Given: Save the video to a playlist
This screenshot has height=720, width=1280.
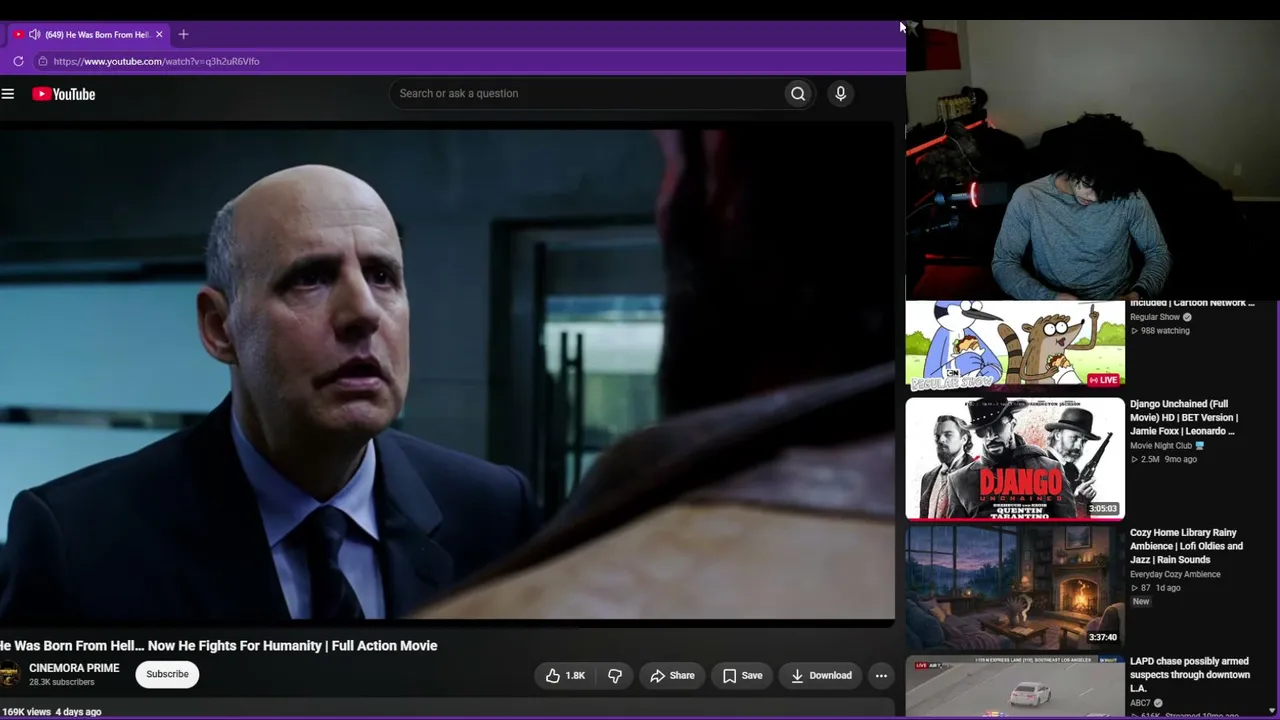Looking at the screenshot, I should 742,676.
